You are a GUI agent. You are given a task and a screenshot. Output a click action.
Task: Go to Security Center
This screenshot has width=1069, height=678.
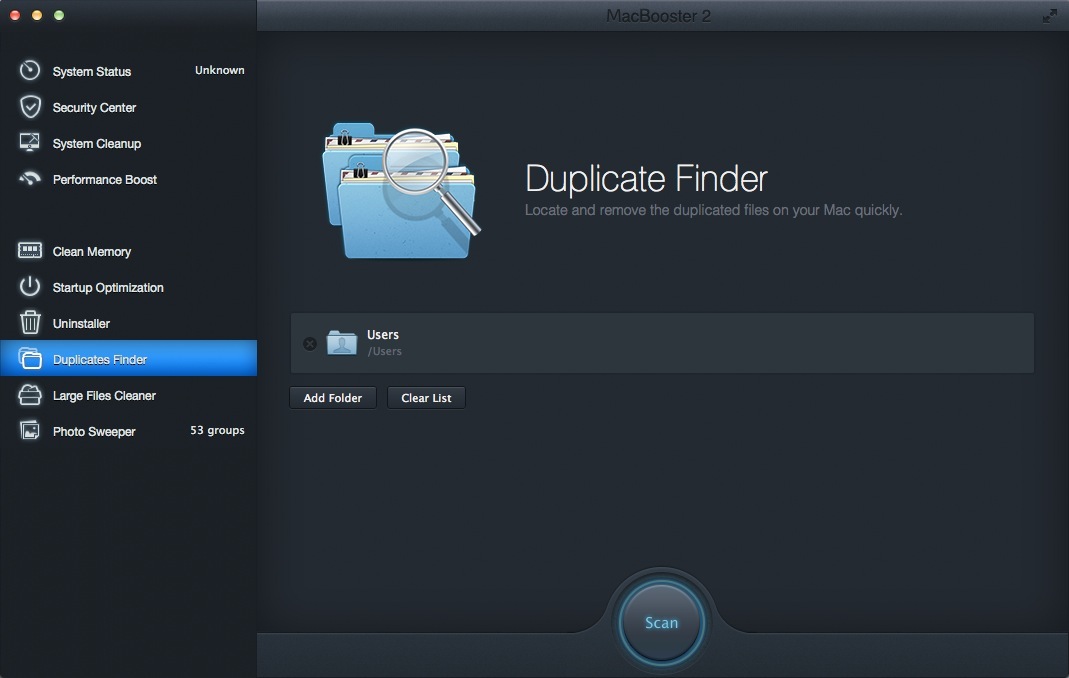pos(128,107)
